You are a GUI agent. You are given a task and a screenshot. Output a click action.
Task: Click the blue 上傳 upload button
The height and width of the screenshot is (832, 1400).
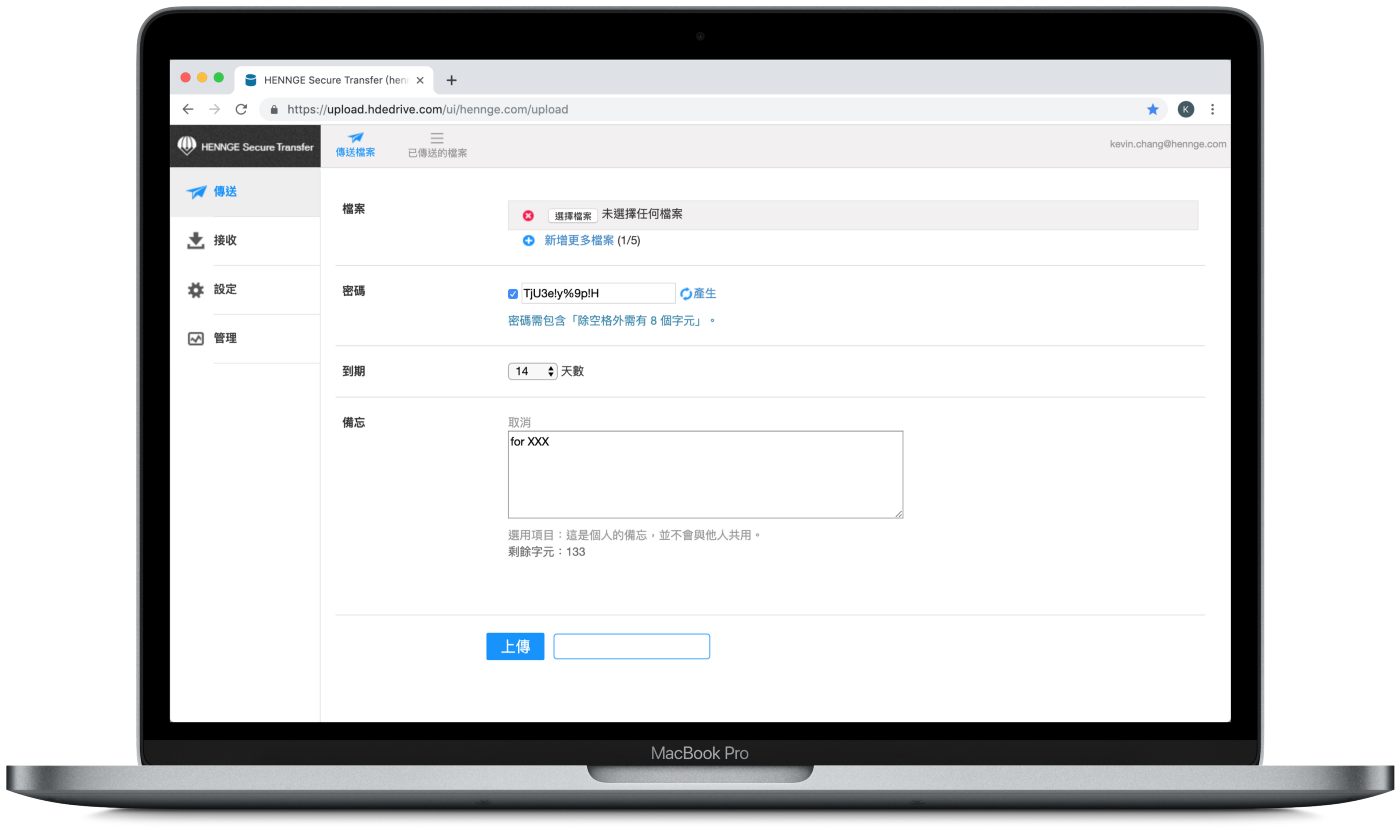click(515, 647)
